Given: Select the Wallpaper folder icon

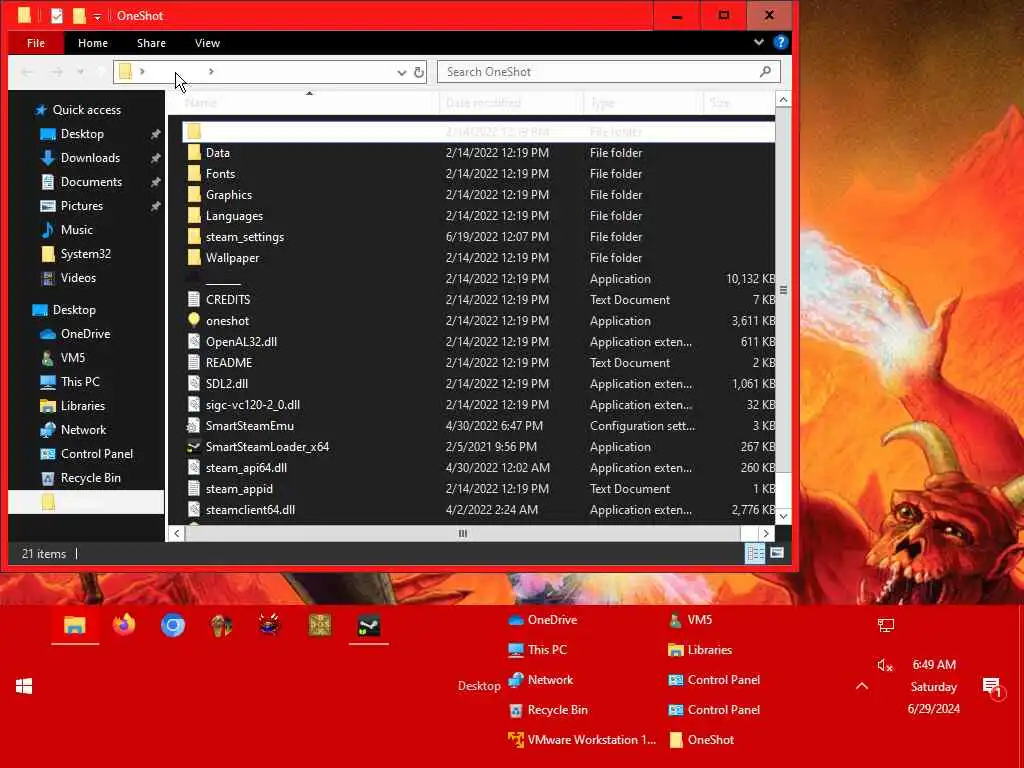Looking at the screenshot, I should [x=194, y=257].
